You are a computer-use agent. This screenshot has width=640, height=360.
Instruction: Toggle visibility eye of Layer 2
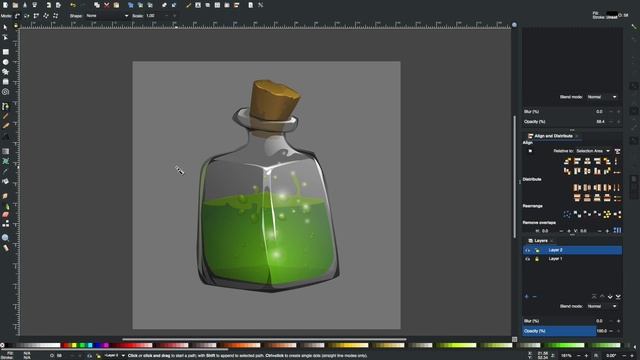[x=528, y=250]
